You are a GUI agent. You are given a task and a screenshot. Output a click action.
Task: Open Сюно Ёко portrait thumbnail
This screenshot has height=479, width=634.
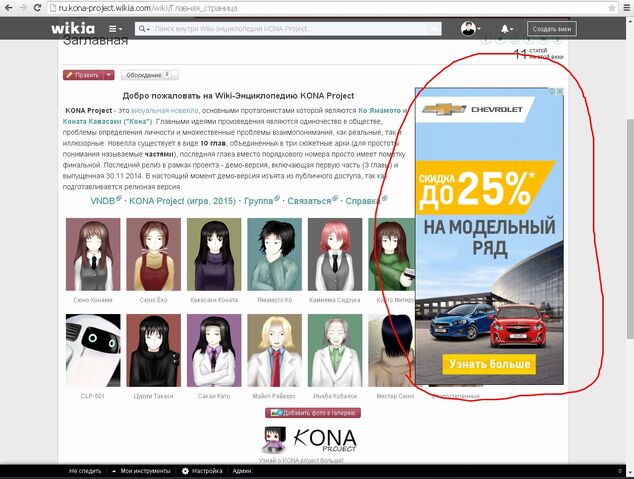(x=154, y=254)
